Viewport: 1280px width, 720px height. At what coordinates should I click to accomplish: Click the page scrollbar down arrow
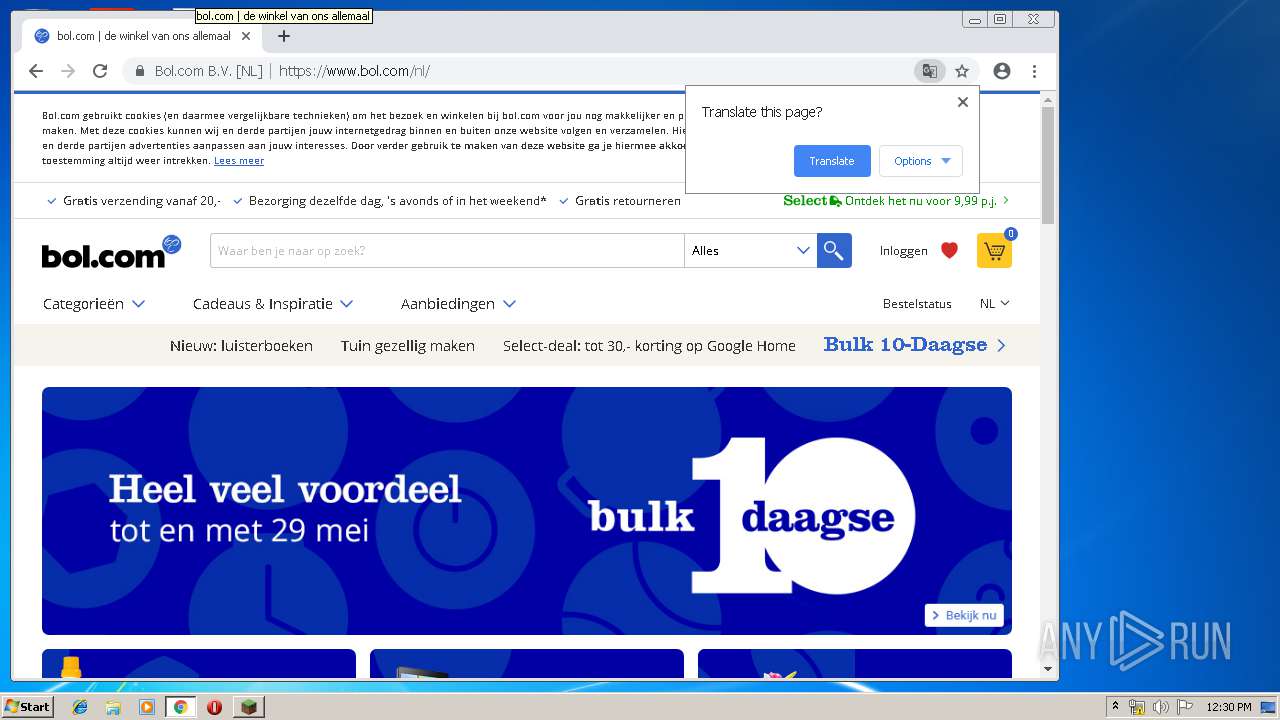click(1048, 669)
